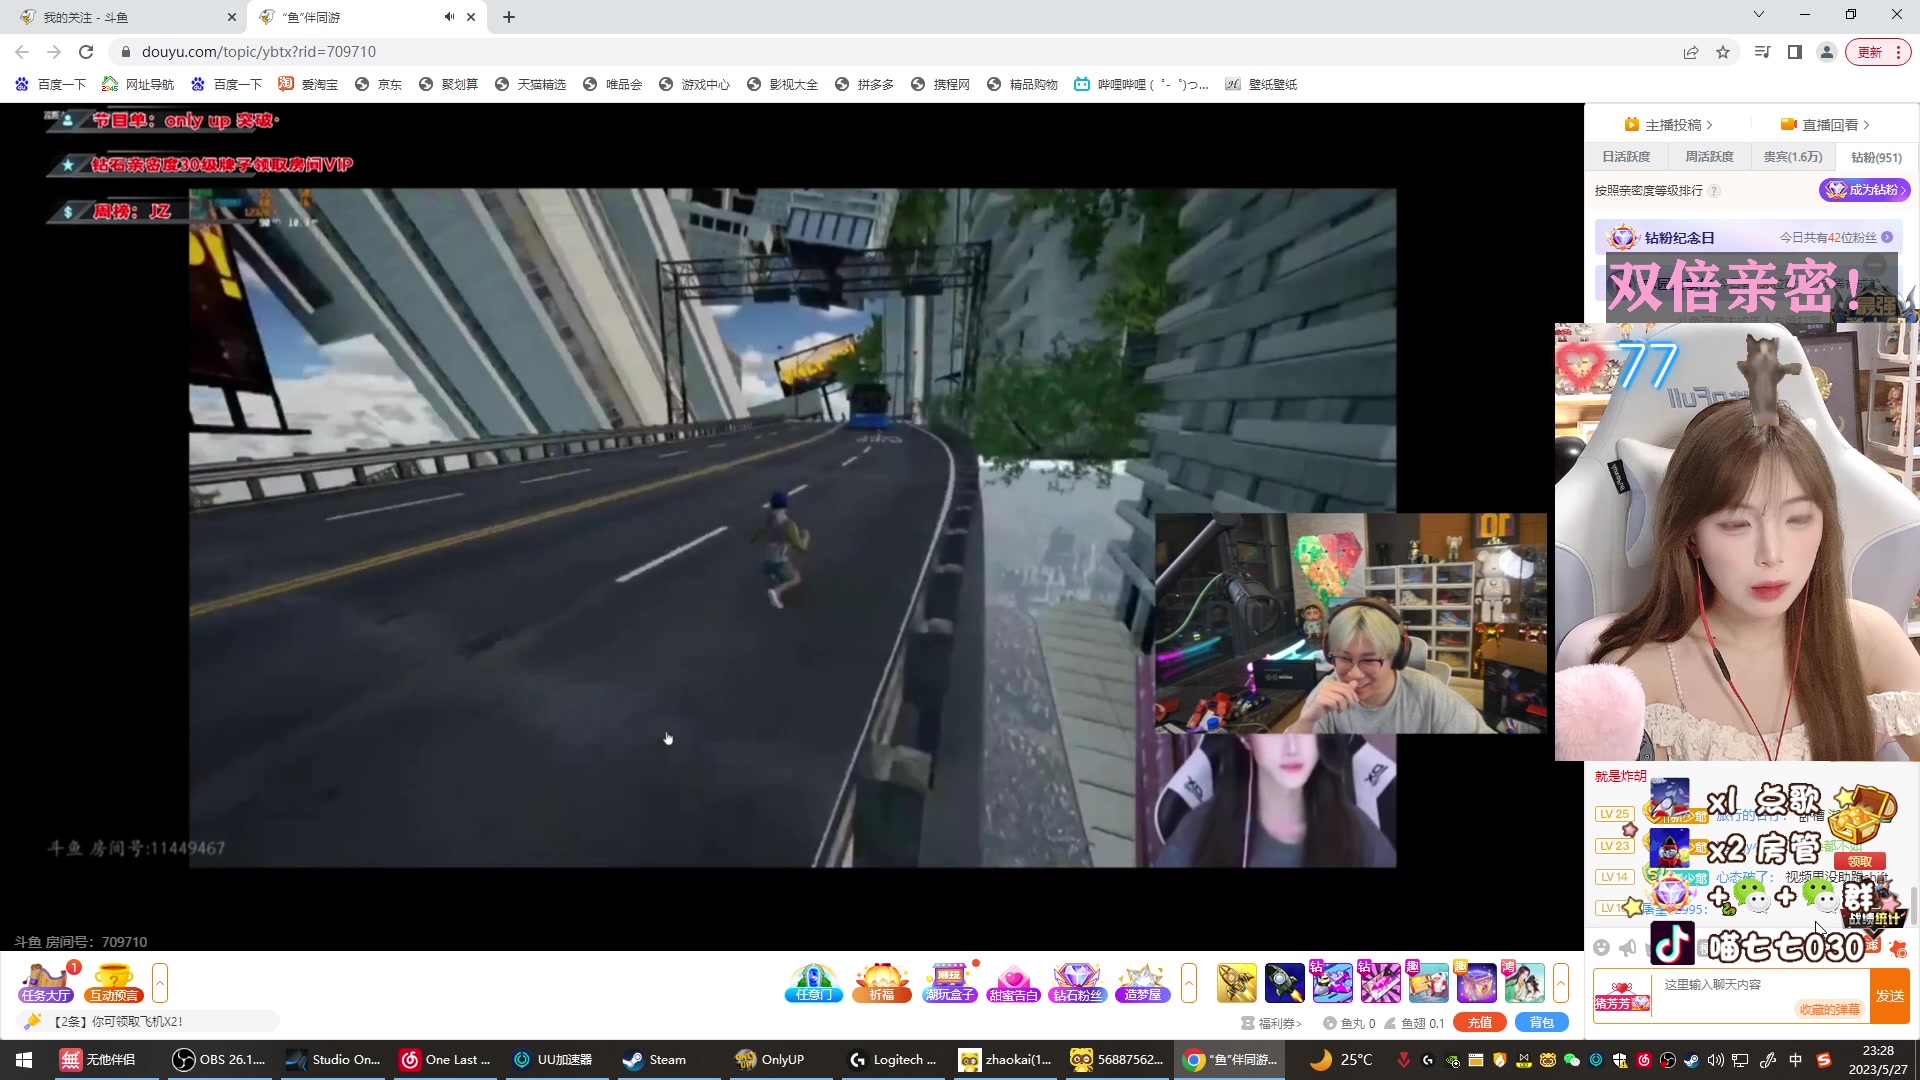Open the 任务大厅 task hall icon

tap(46, 982)
